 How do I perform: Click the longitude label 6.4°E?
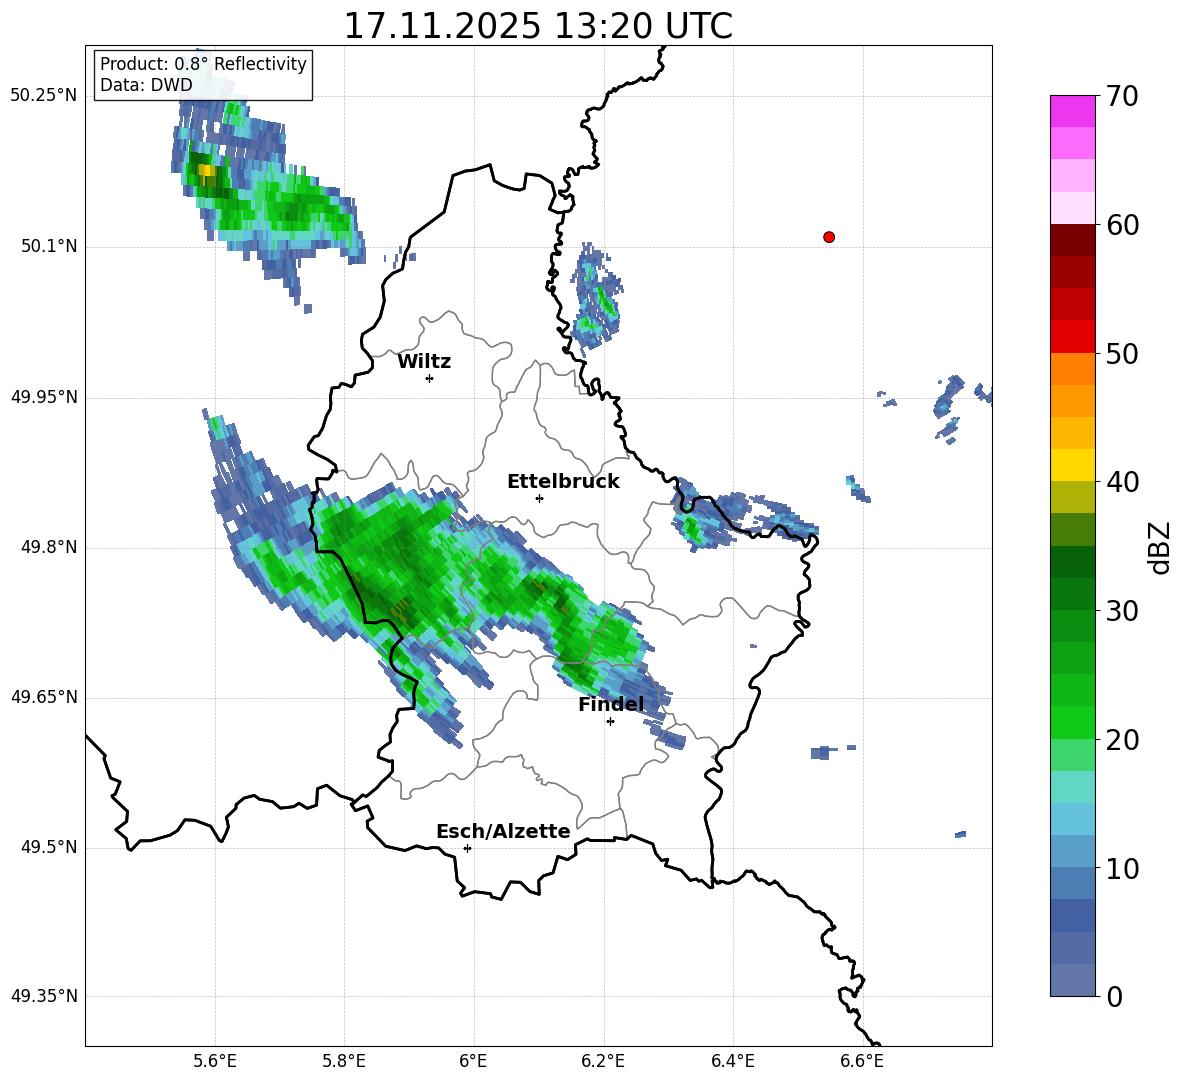point(733,1061)
